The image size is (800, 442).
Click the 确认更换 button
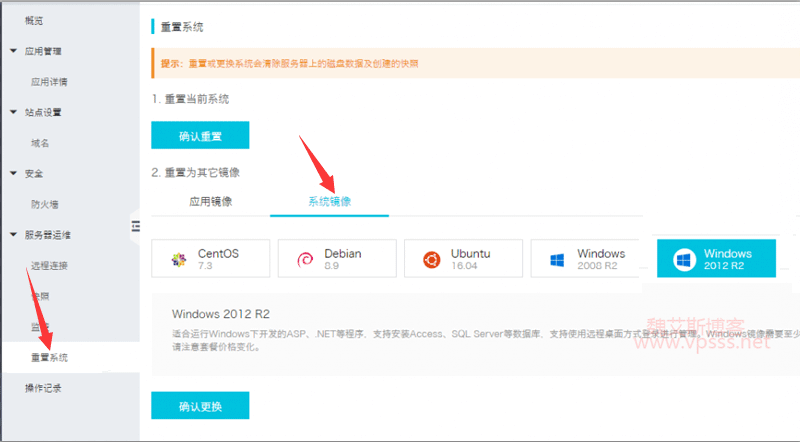(199, 406)
